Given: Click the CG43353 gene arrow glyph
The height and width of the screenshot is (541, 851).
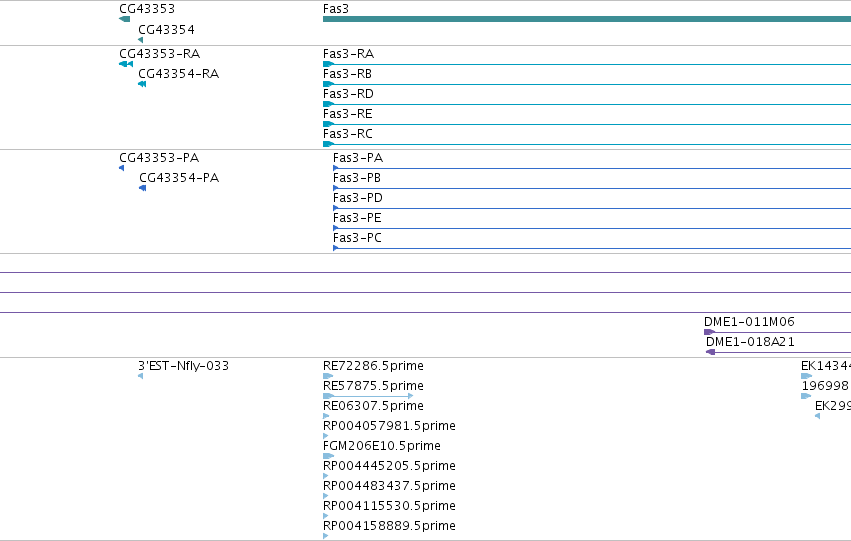Looking at the screenshot, I should 124,19.
